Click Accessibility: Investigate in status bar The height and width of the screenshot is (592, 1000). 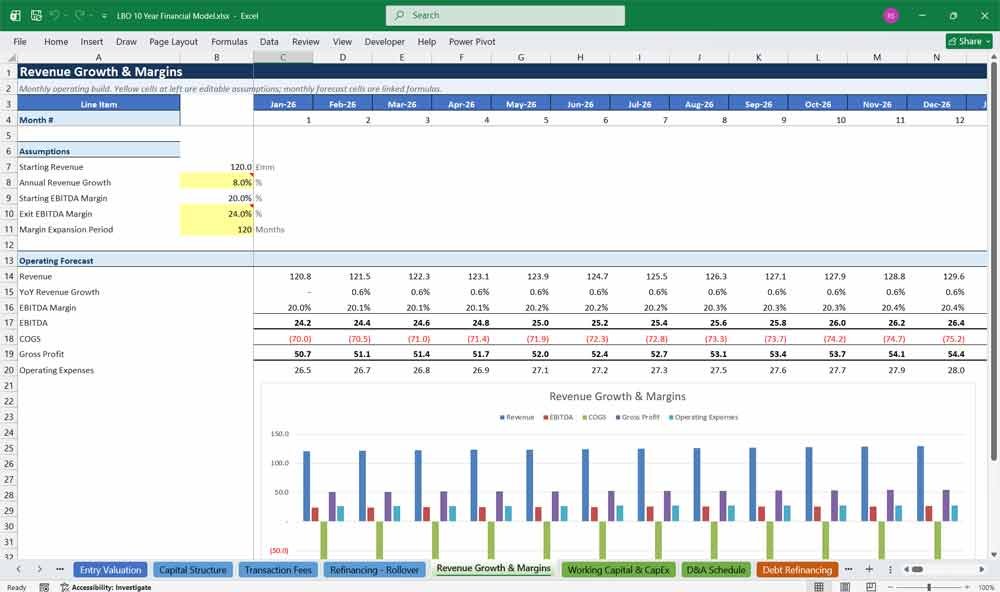(x=106, y=587)
